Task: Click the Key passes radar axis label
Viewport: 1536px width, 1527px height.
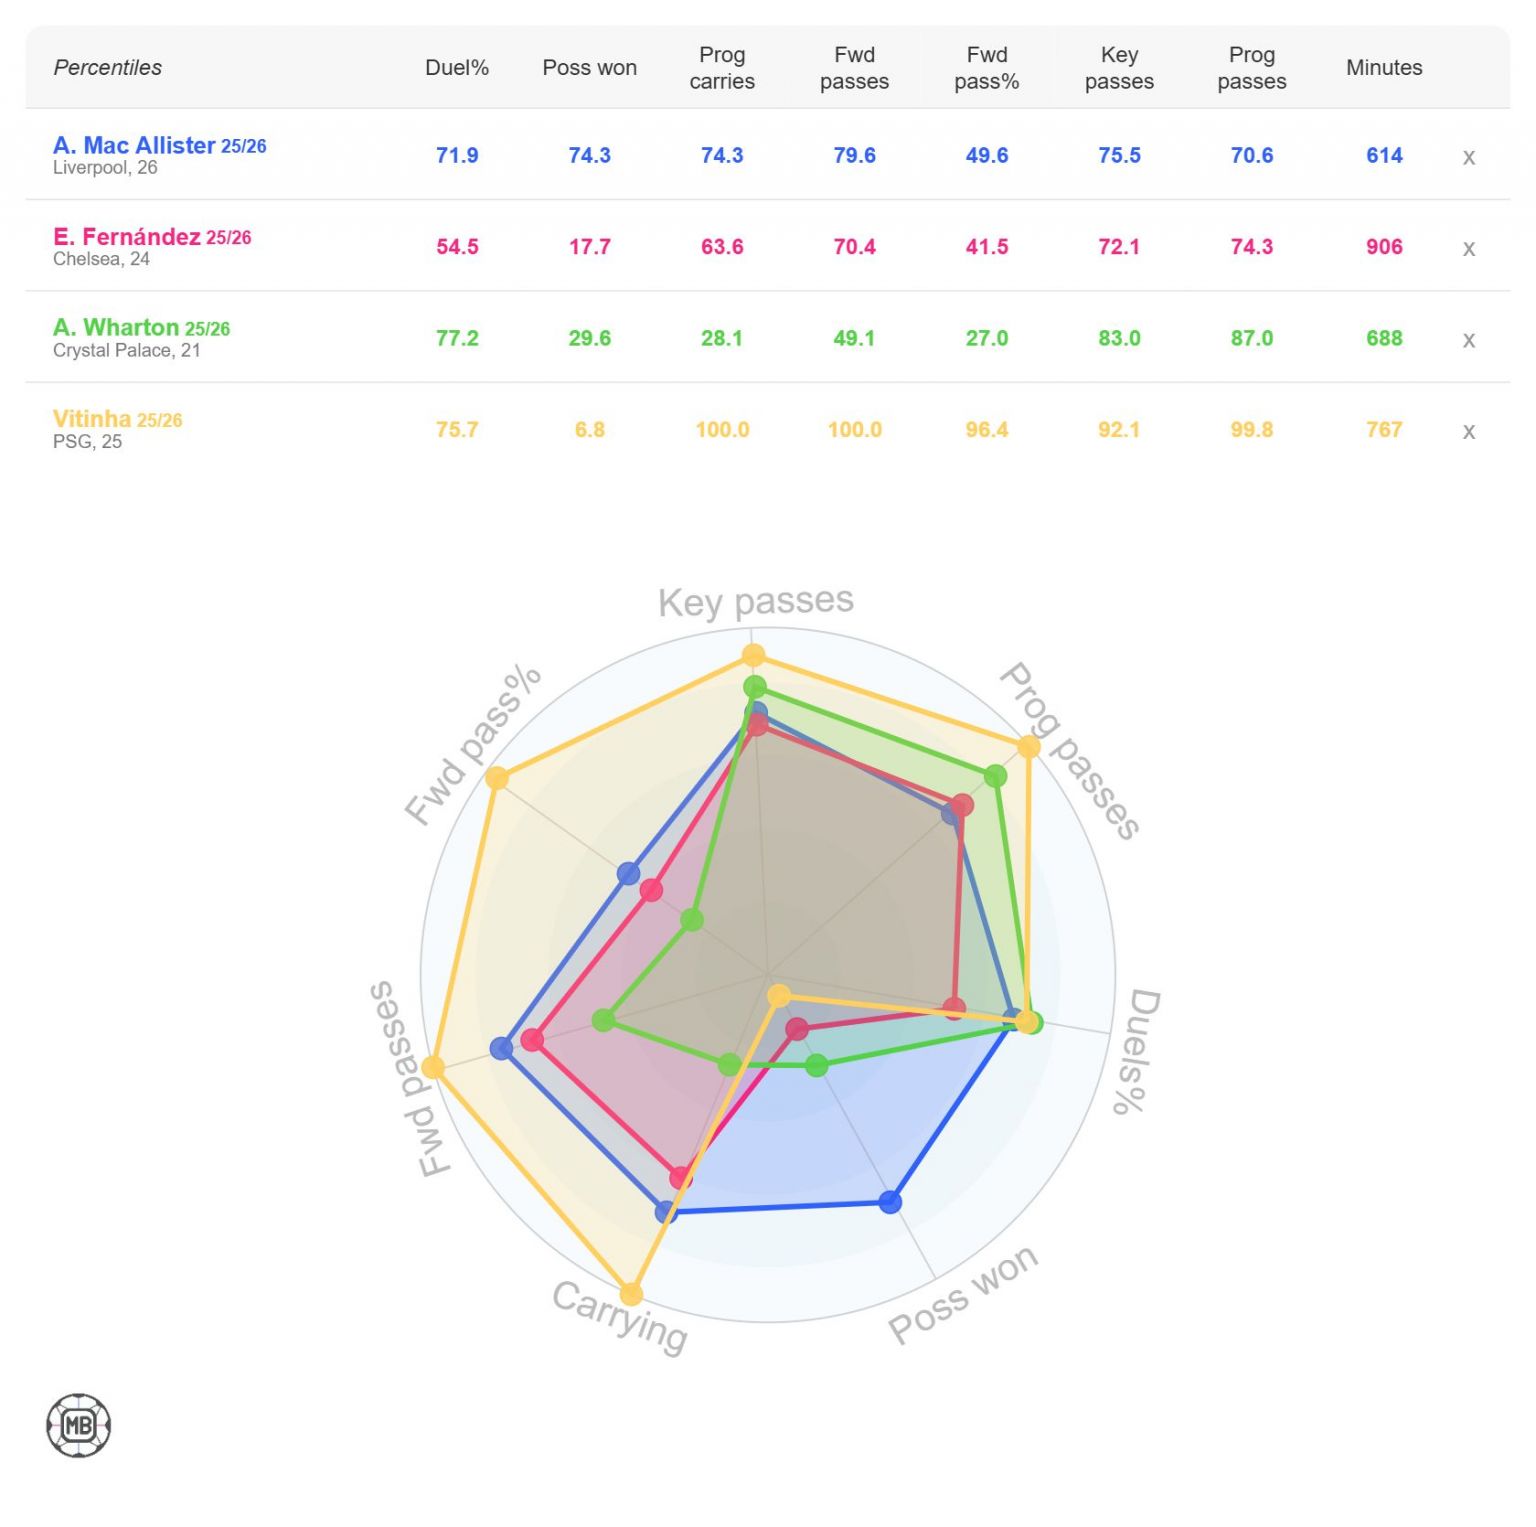Action: point(755,601)
